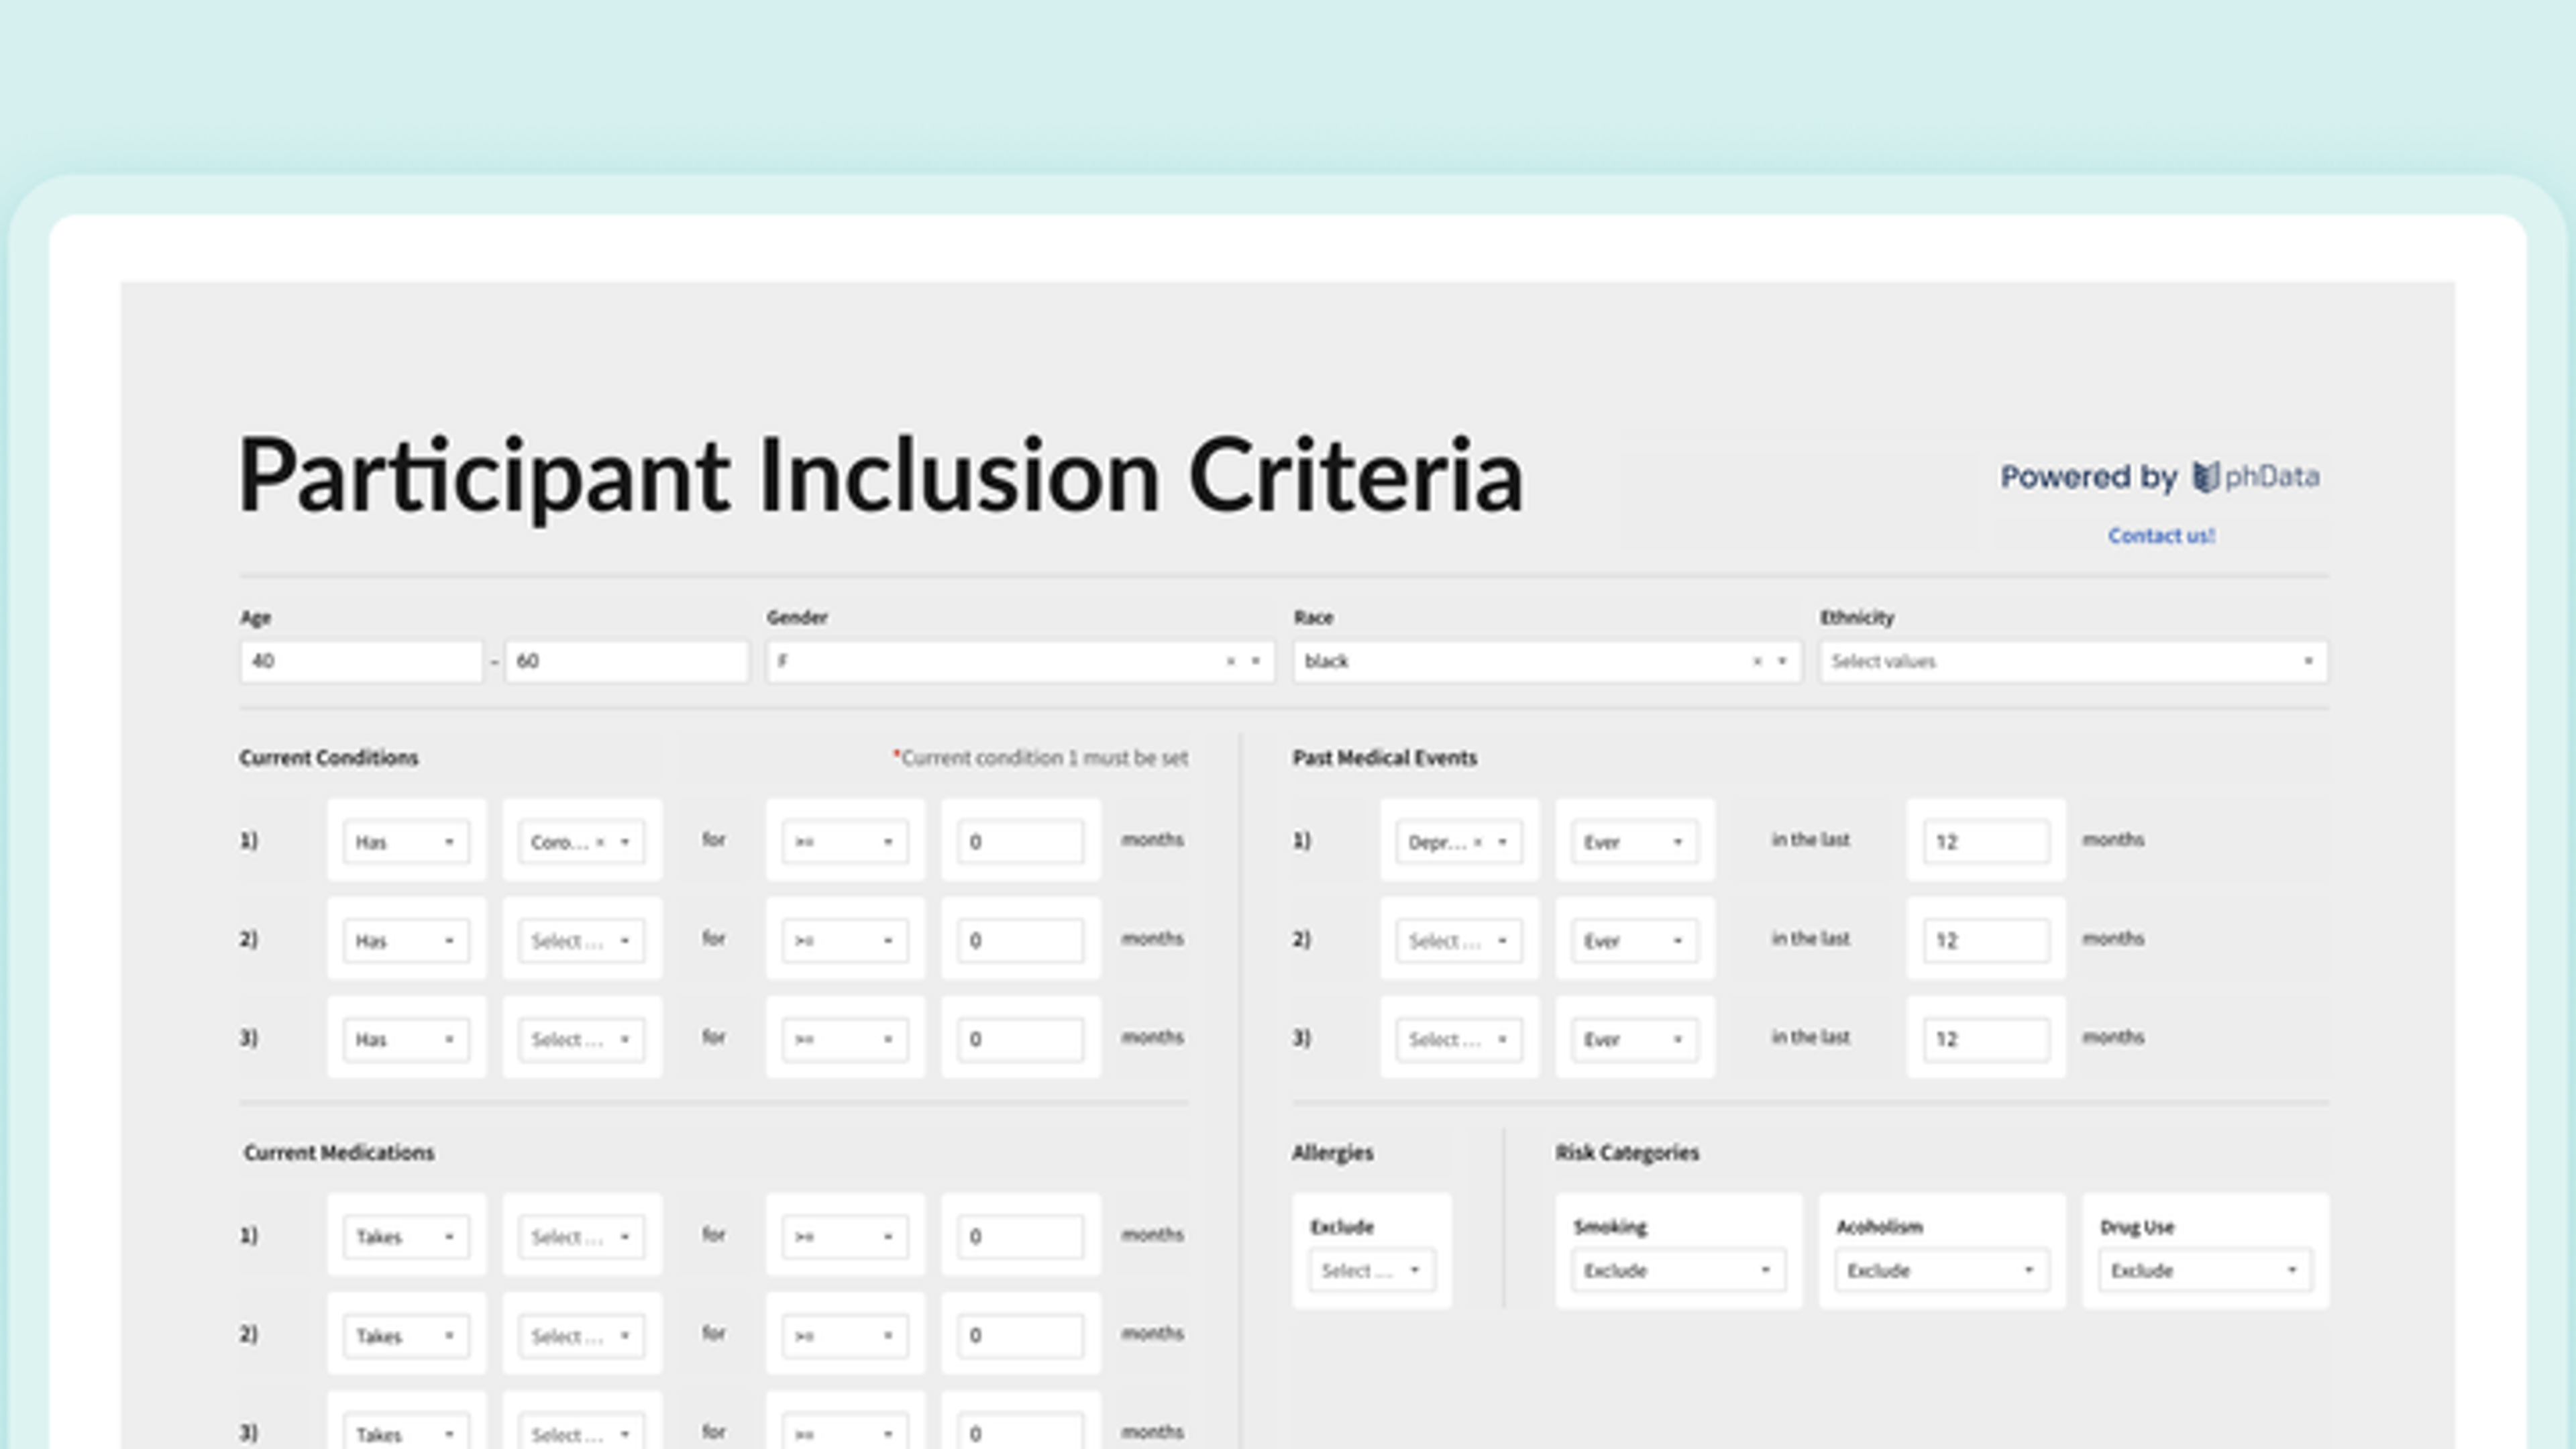Open the Has dropdown in condition row 2
2576x1449 pixels.
click(x=406, y=940)
